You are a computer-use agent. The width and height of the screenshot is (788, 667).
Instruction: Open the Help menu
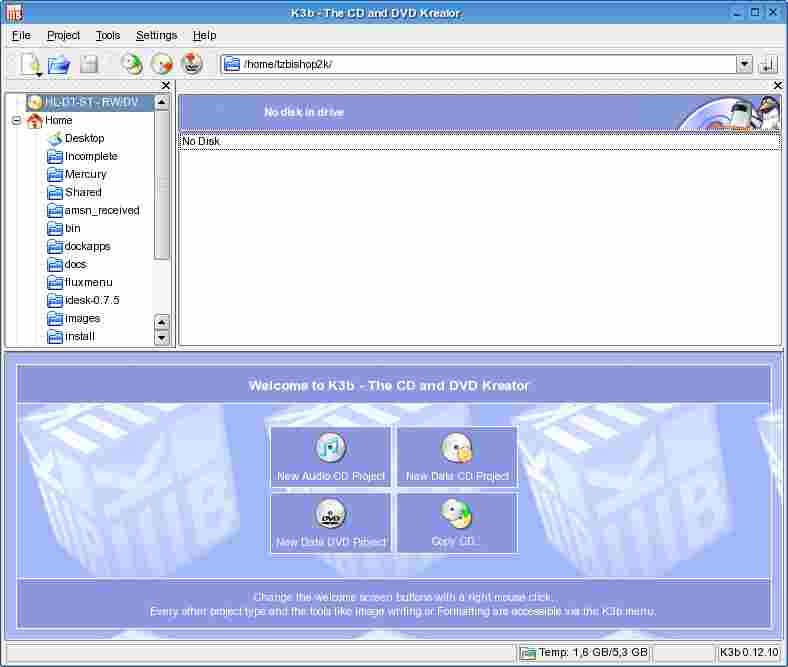click(205, 35)
